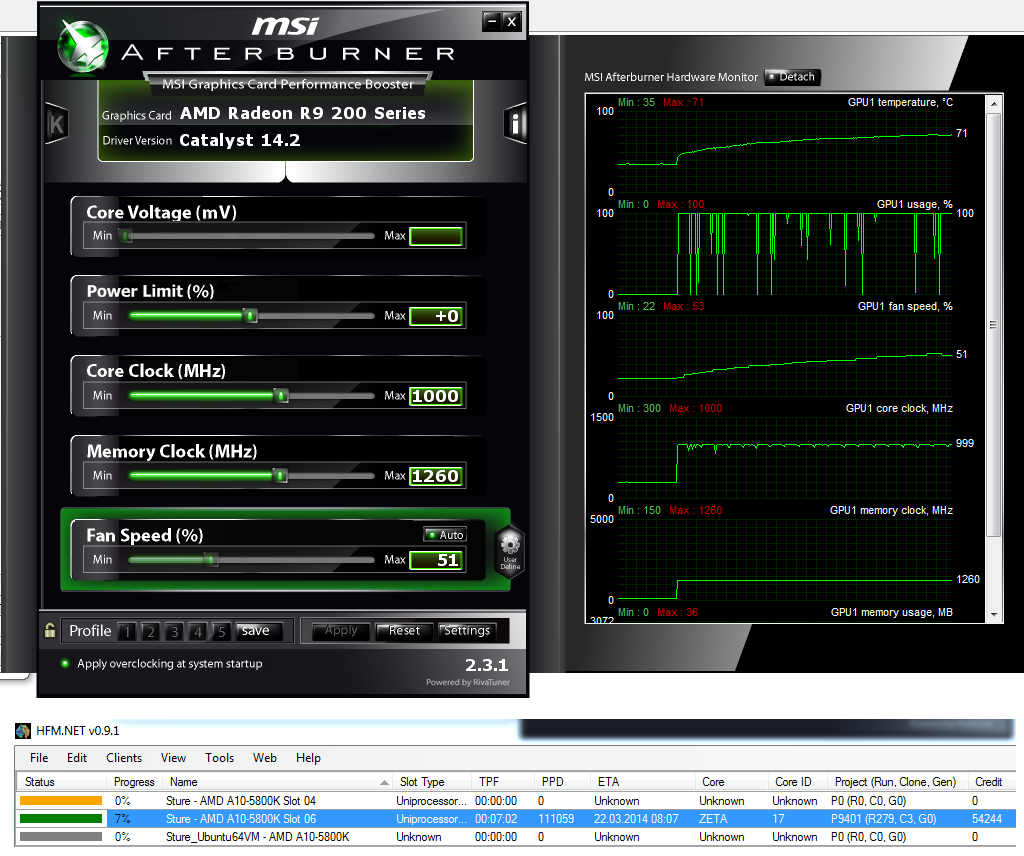Screen dimensions: 1024x856
Task: Click the Power Limit slider handle
Action: tap(250, 316)
